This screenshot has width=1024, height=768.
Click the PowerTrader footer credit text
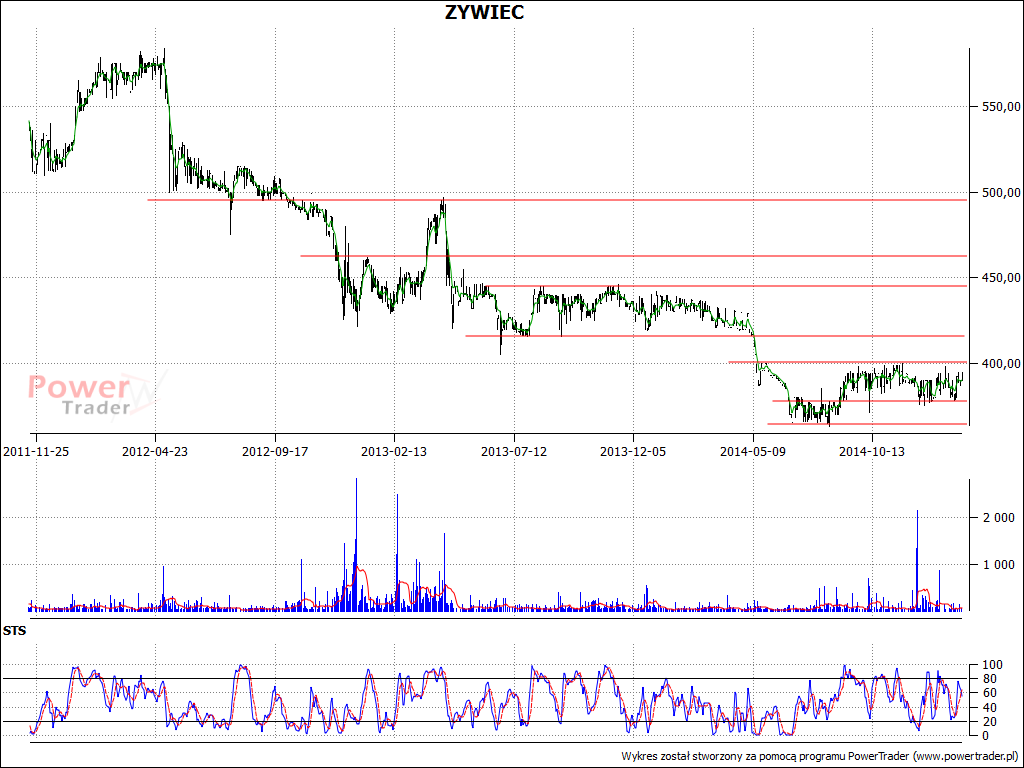click(x=821, y=756)
